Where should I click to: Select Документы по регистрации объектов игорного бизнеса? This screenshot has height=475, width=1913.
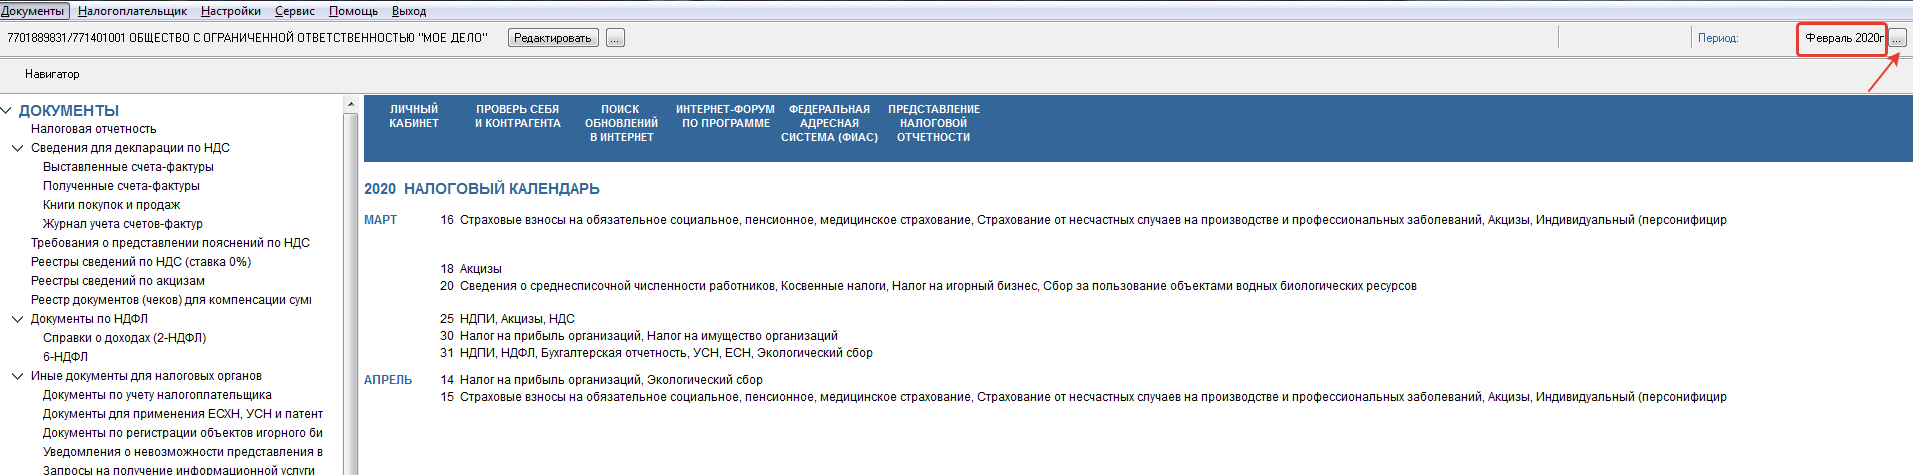pyautogui.click(x=183, y=433)
